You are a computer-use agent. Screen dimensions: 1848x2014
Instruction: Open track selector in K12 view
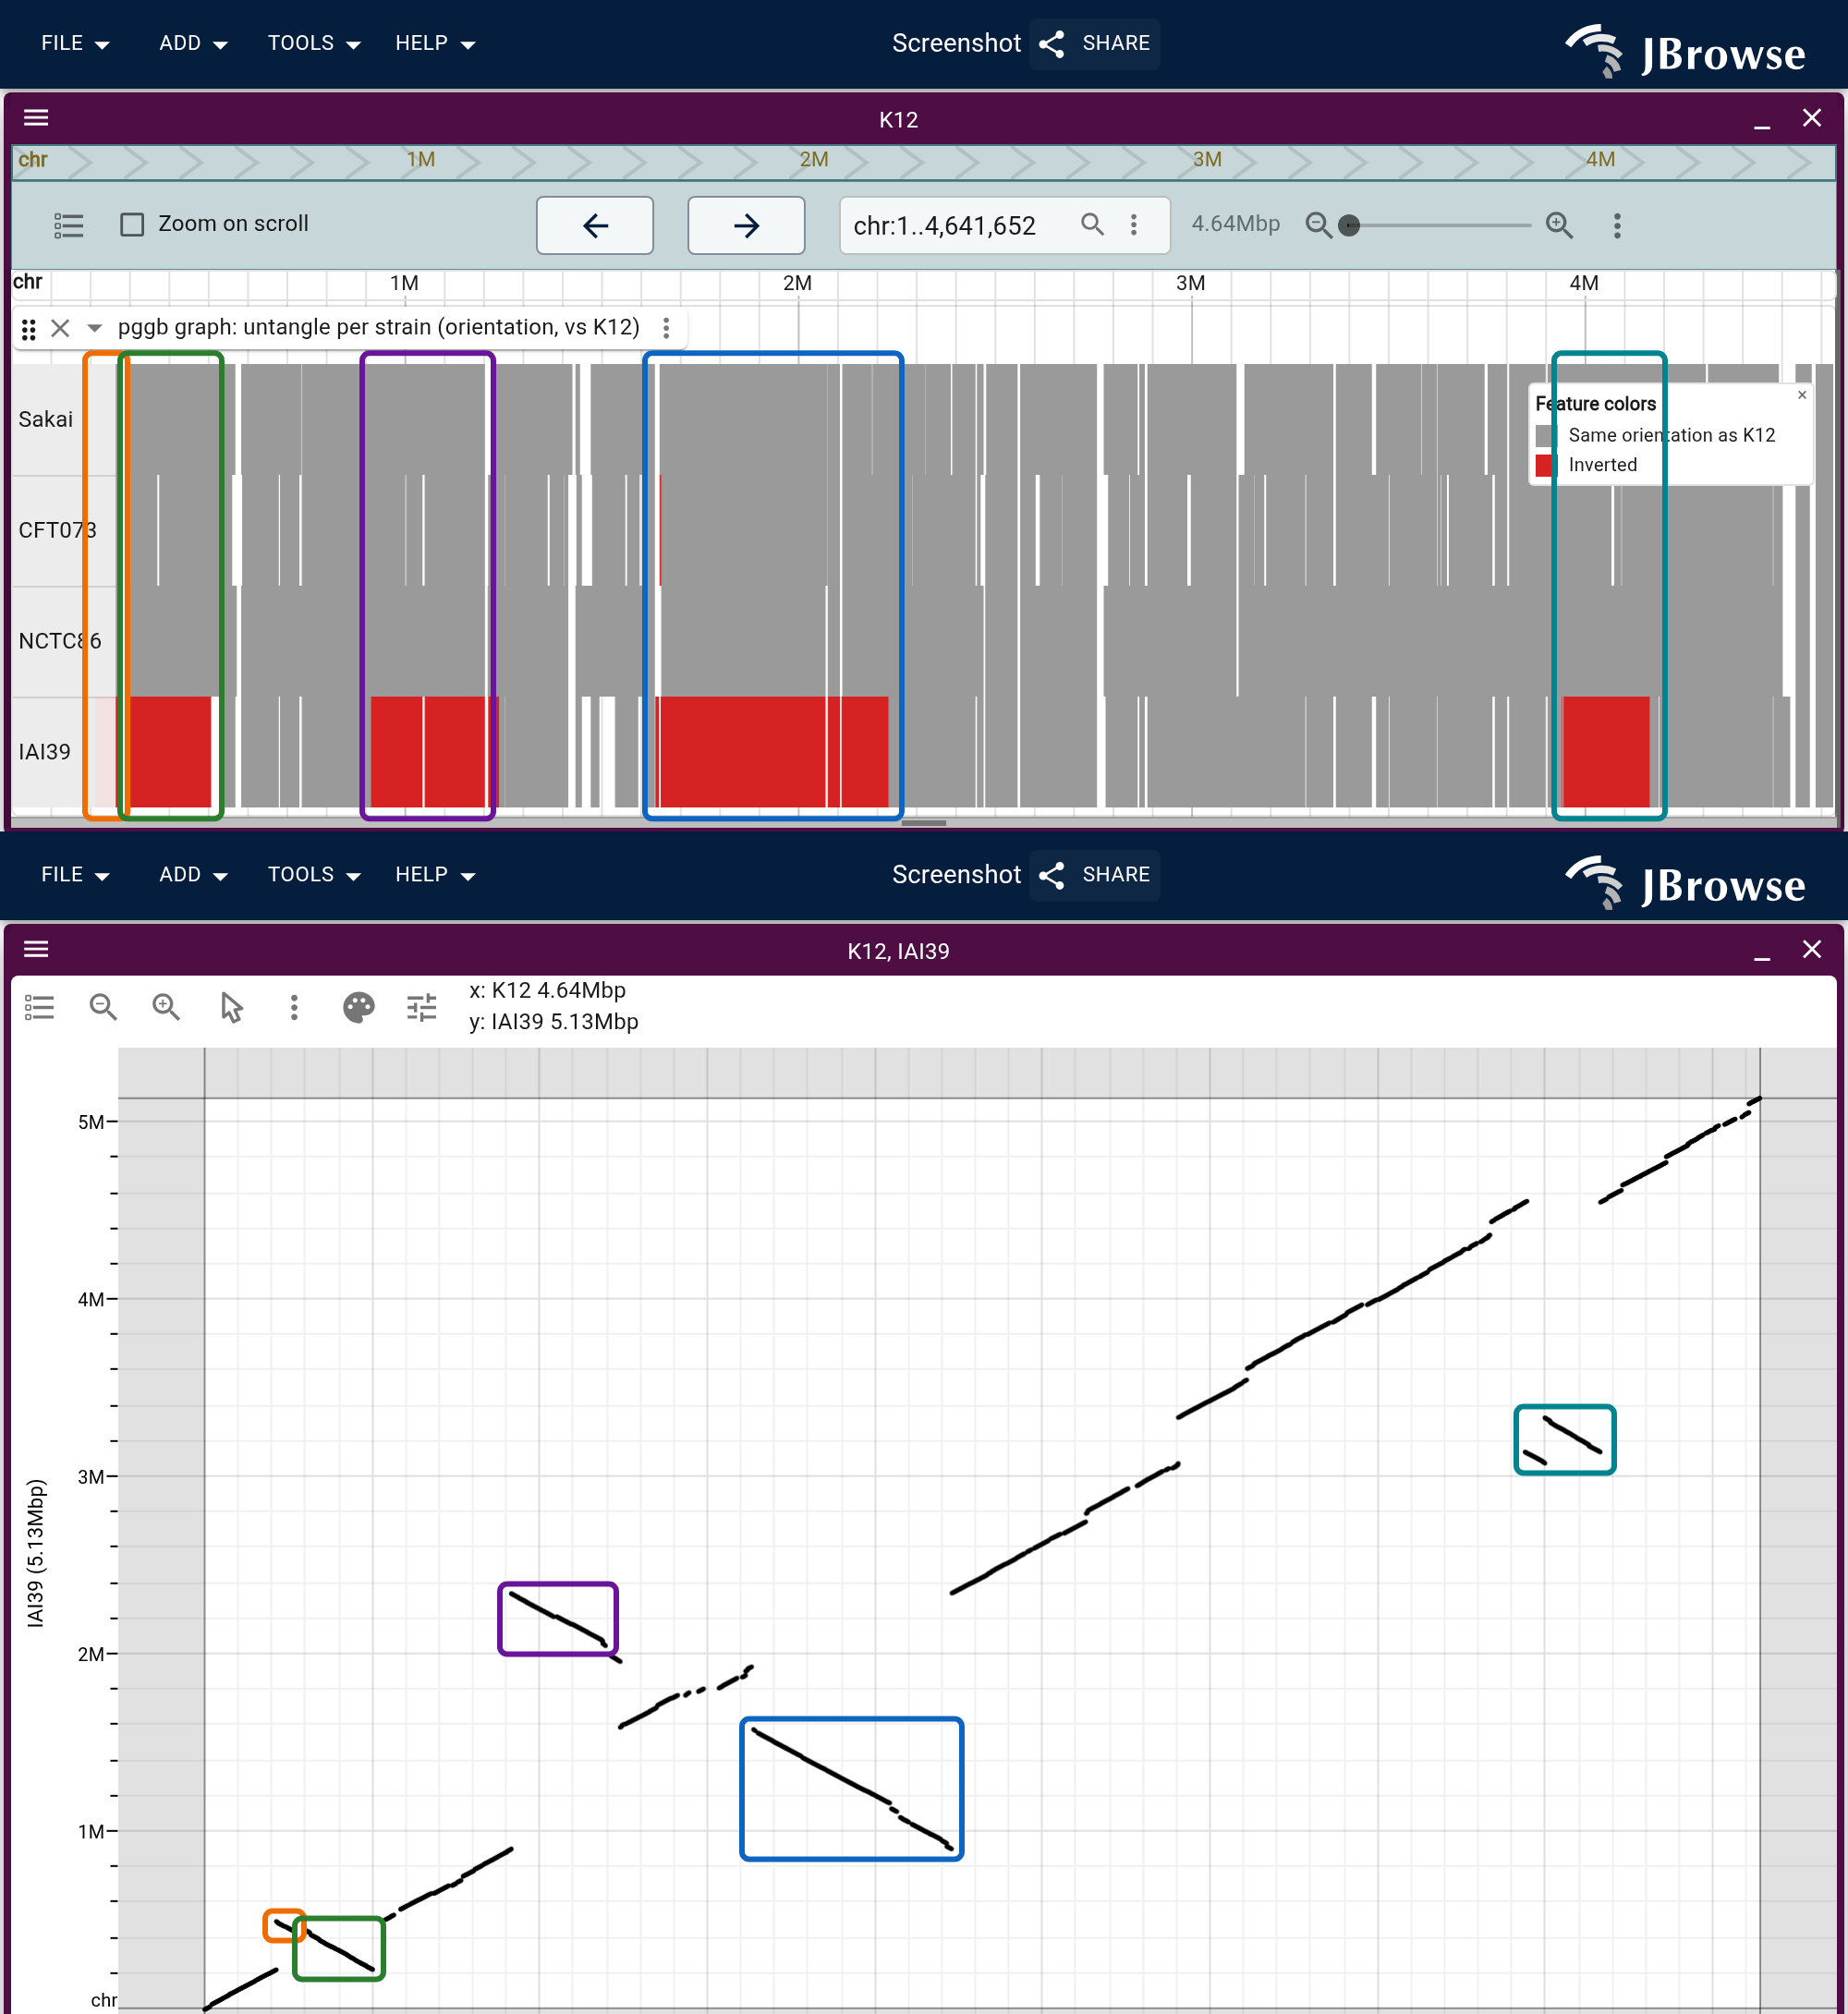point(68,225)
